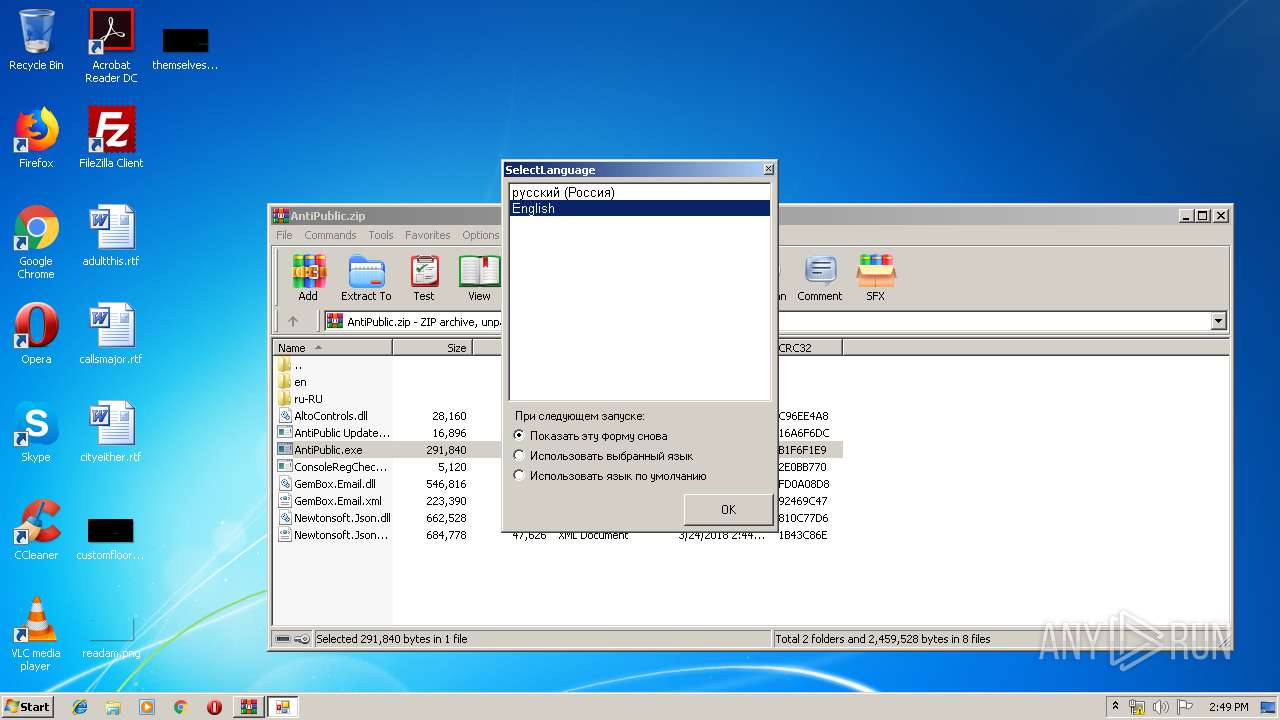Click the SFX toolbar icon
Image resolution: width=1280 pixels, height=720 pixels.
click(875, 278)
